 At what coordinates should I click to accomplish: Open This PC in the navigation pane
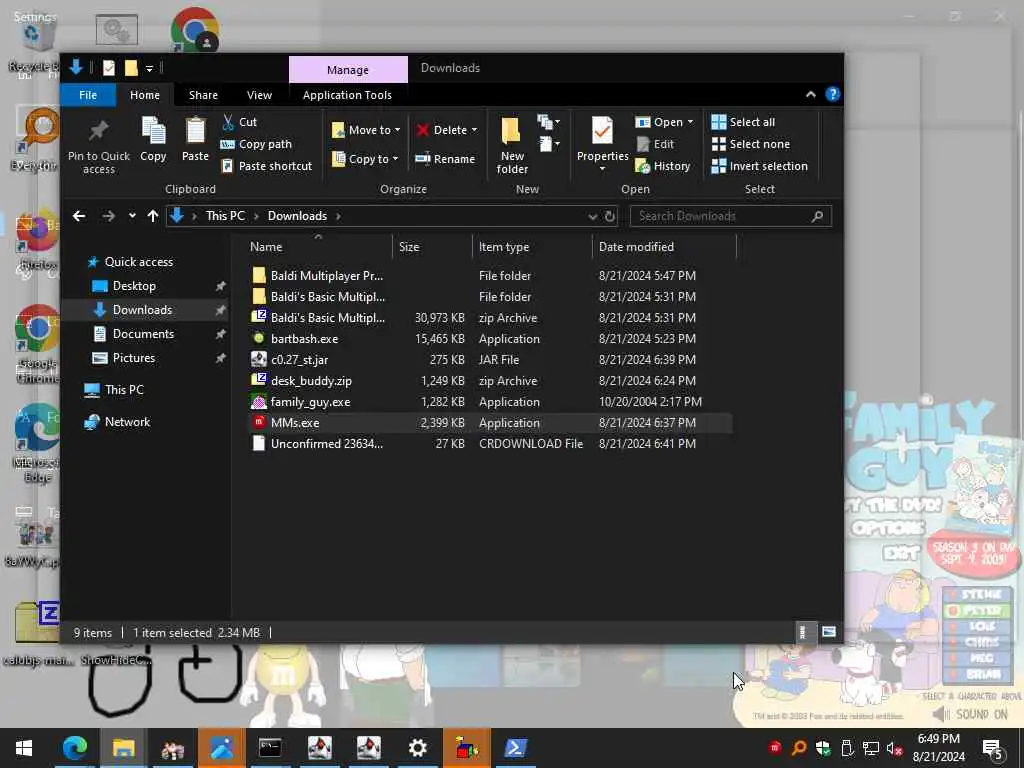123,390
